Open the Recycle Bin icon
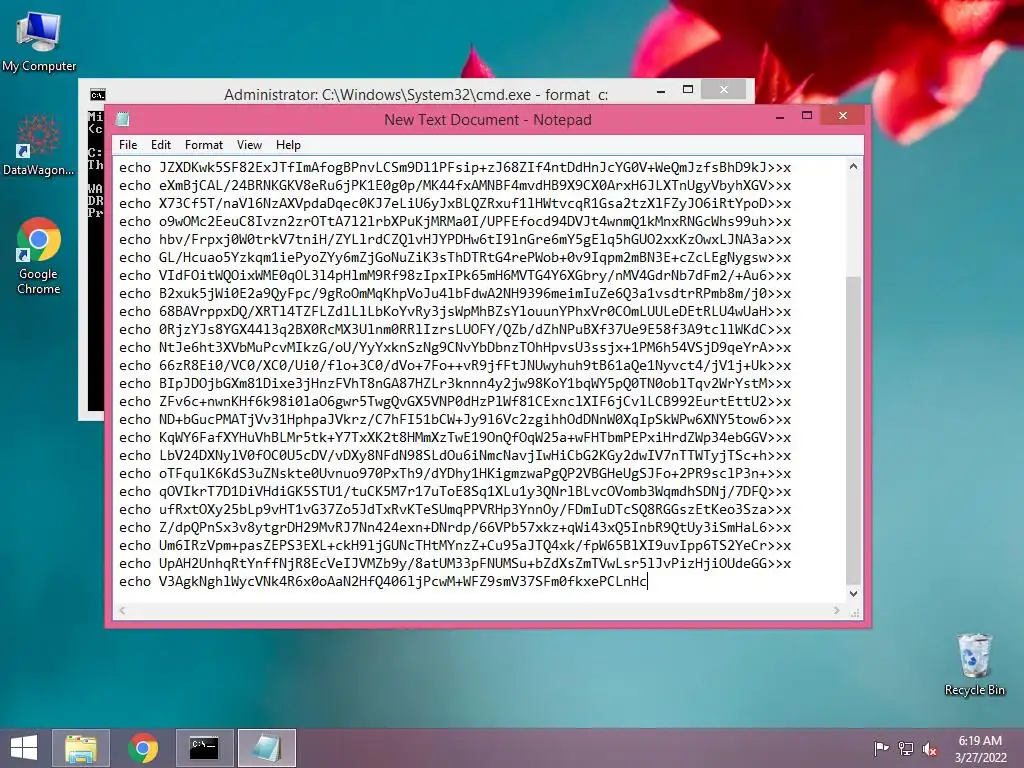Viewport: 1024px width, 768px height. (x=974, y=664)
